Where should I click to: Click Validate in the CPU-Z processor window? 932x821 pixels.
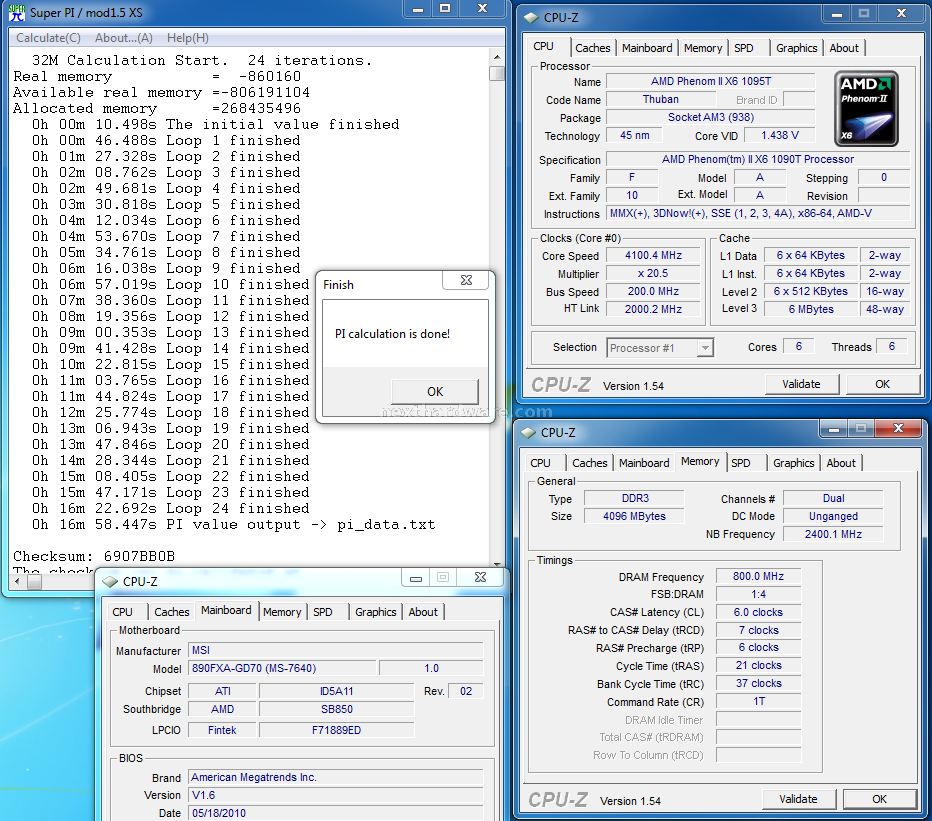[x=801, y=384]
